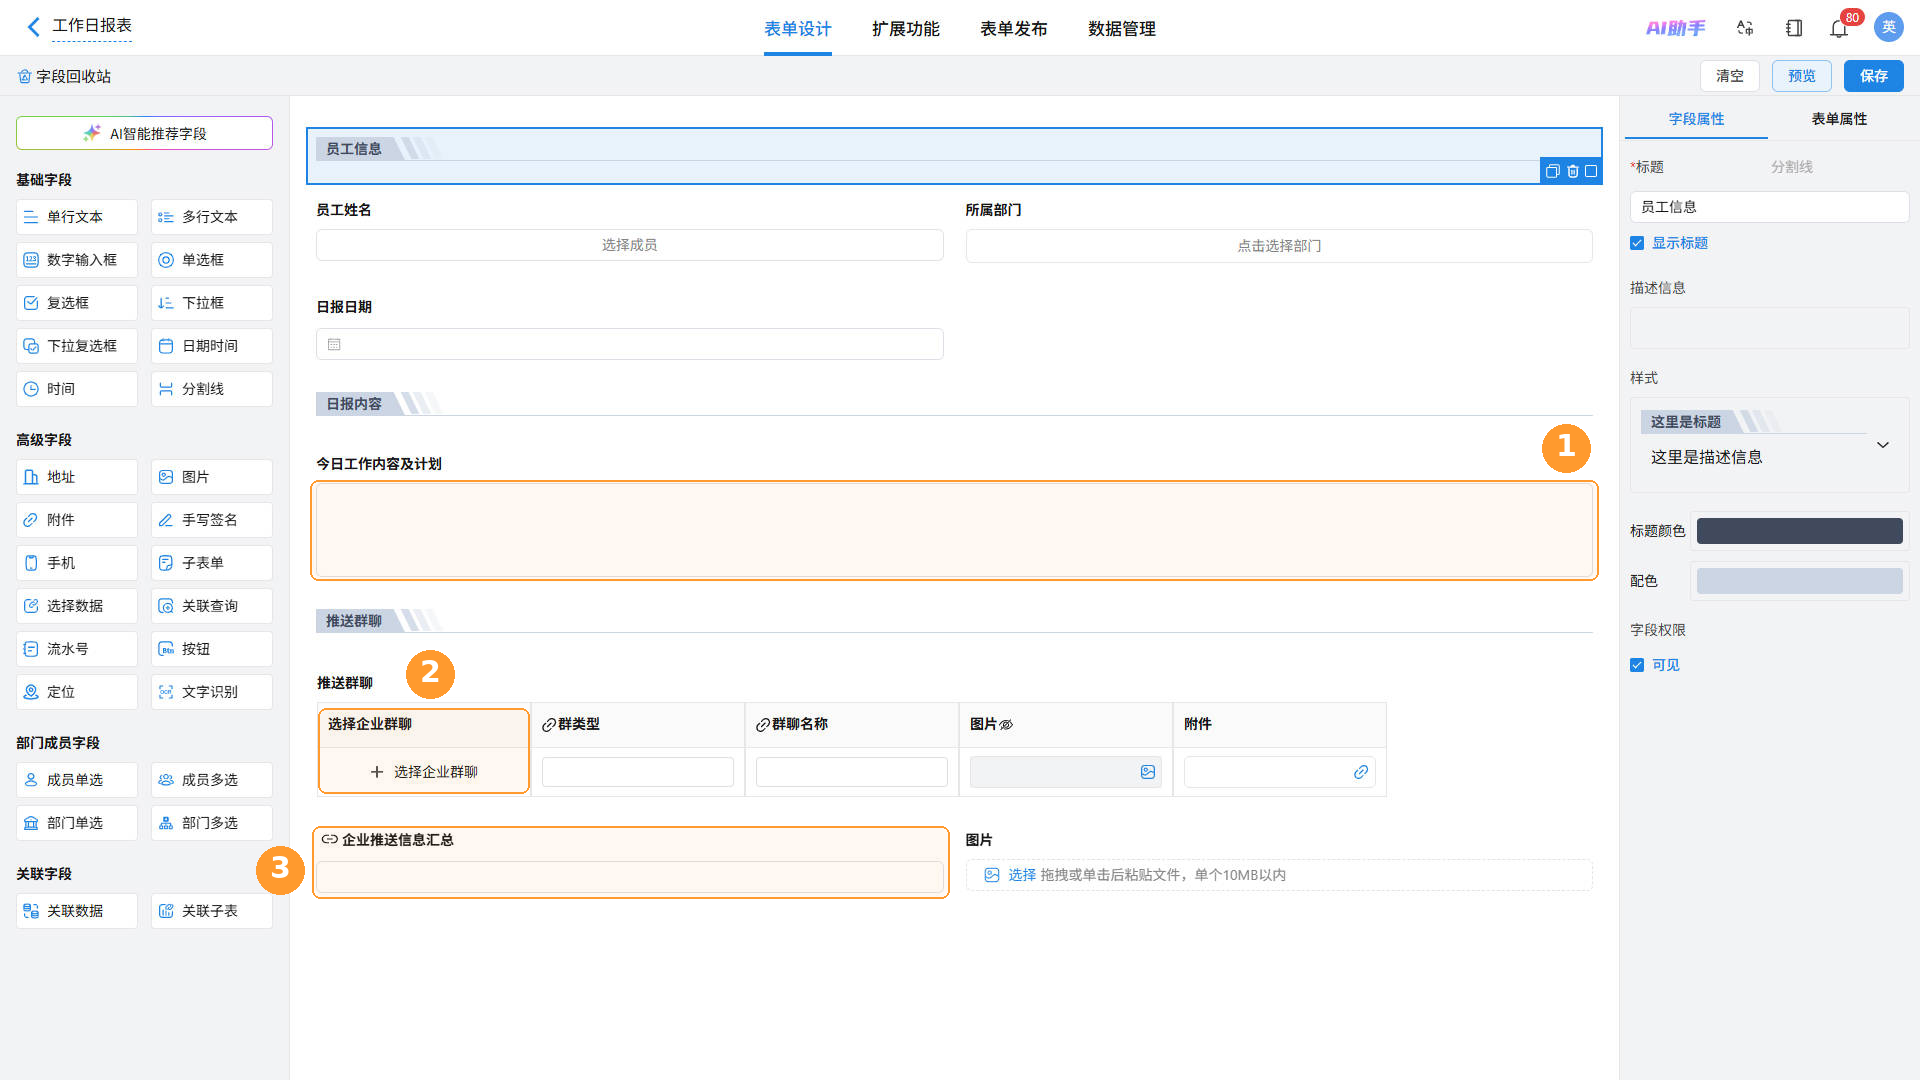Add a 时间 field
The width and height of the screenshot is (1920, 1080).
point(77,389)
